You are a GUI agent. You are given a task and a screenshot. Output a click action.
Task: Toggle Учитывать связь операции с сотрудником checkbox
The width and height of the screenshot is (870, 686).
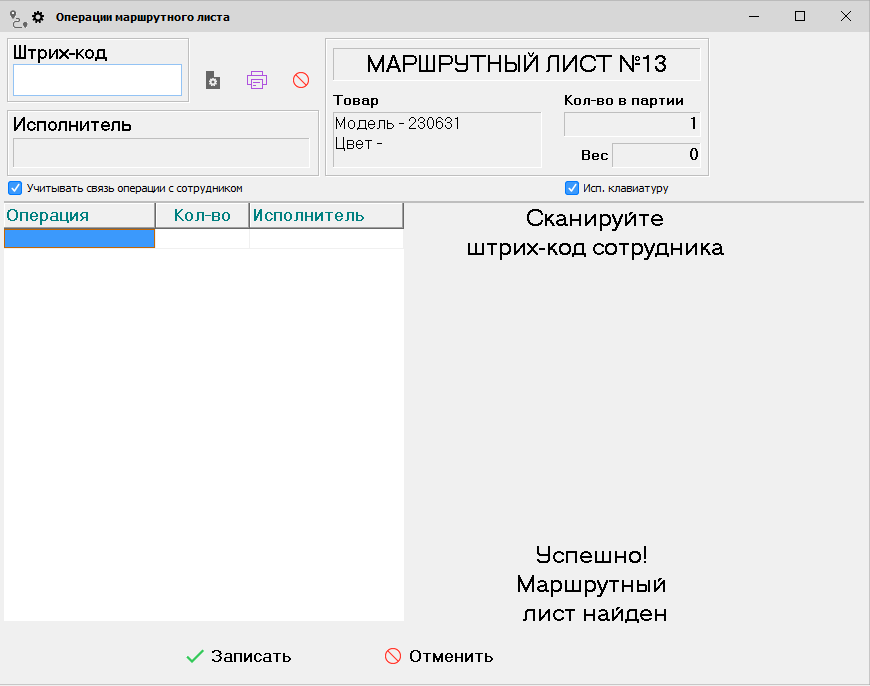coord(15,188)
